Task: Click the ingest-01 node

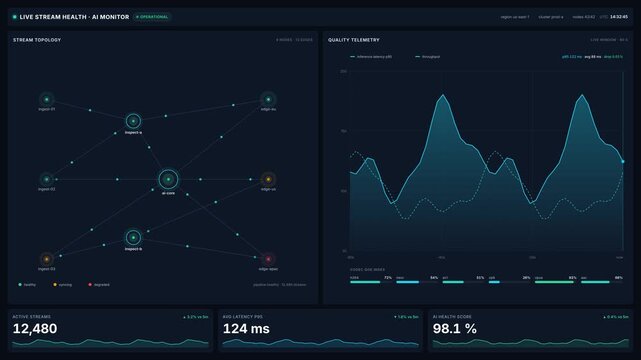Action: click(x=47, y=99)
